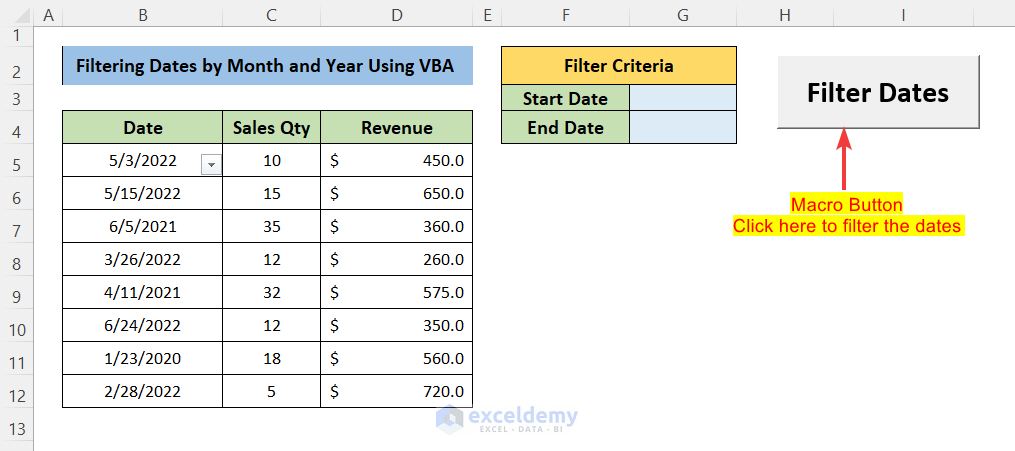
Task: Open the filter dropdown in the Date column
Action: pos(211,165)
